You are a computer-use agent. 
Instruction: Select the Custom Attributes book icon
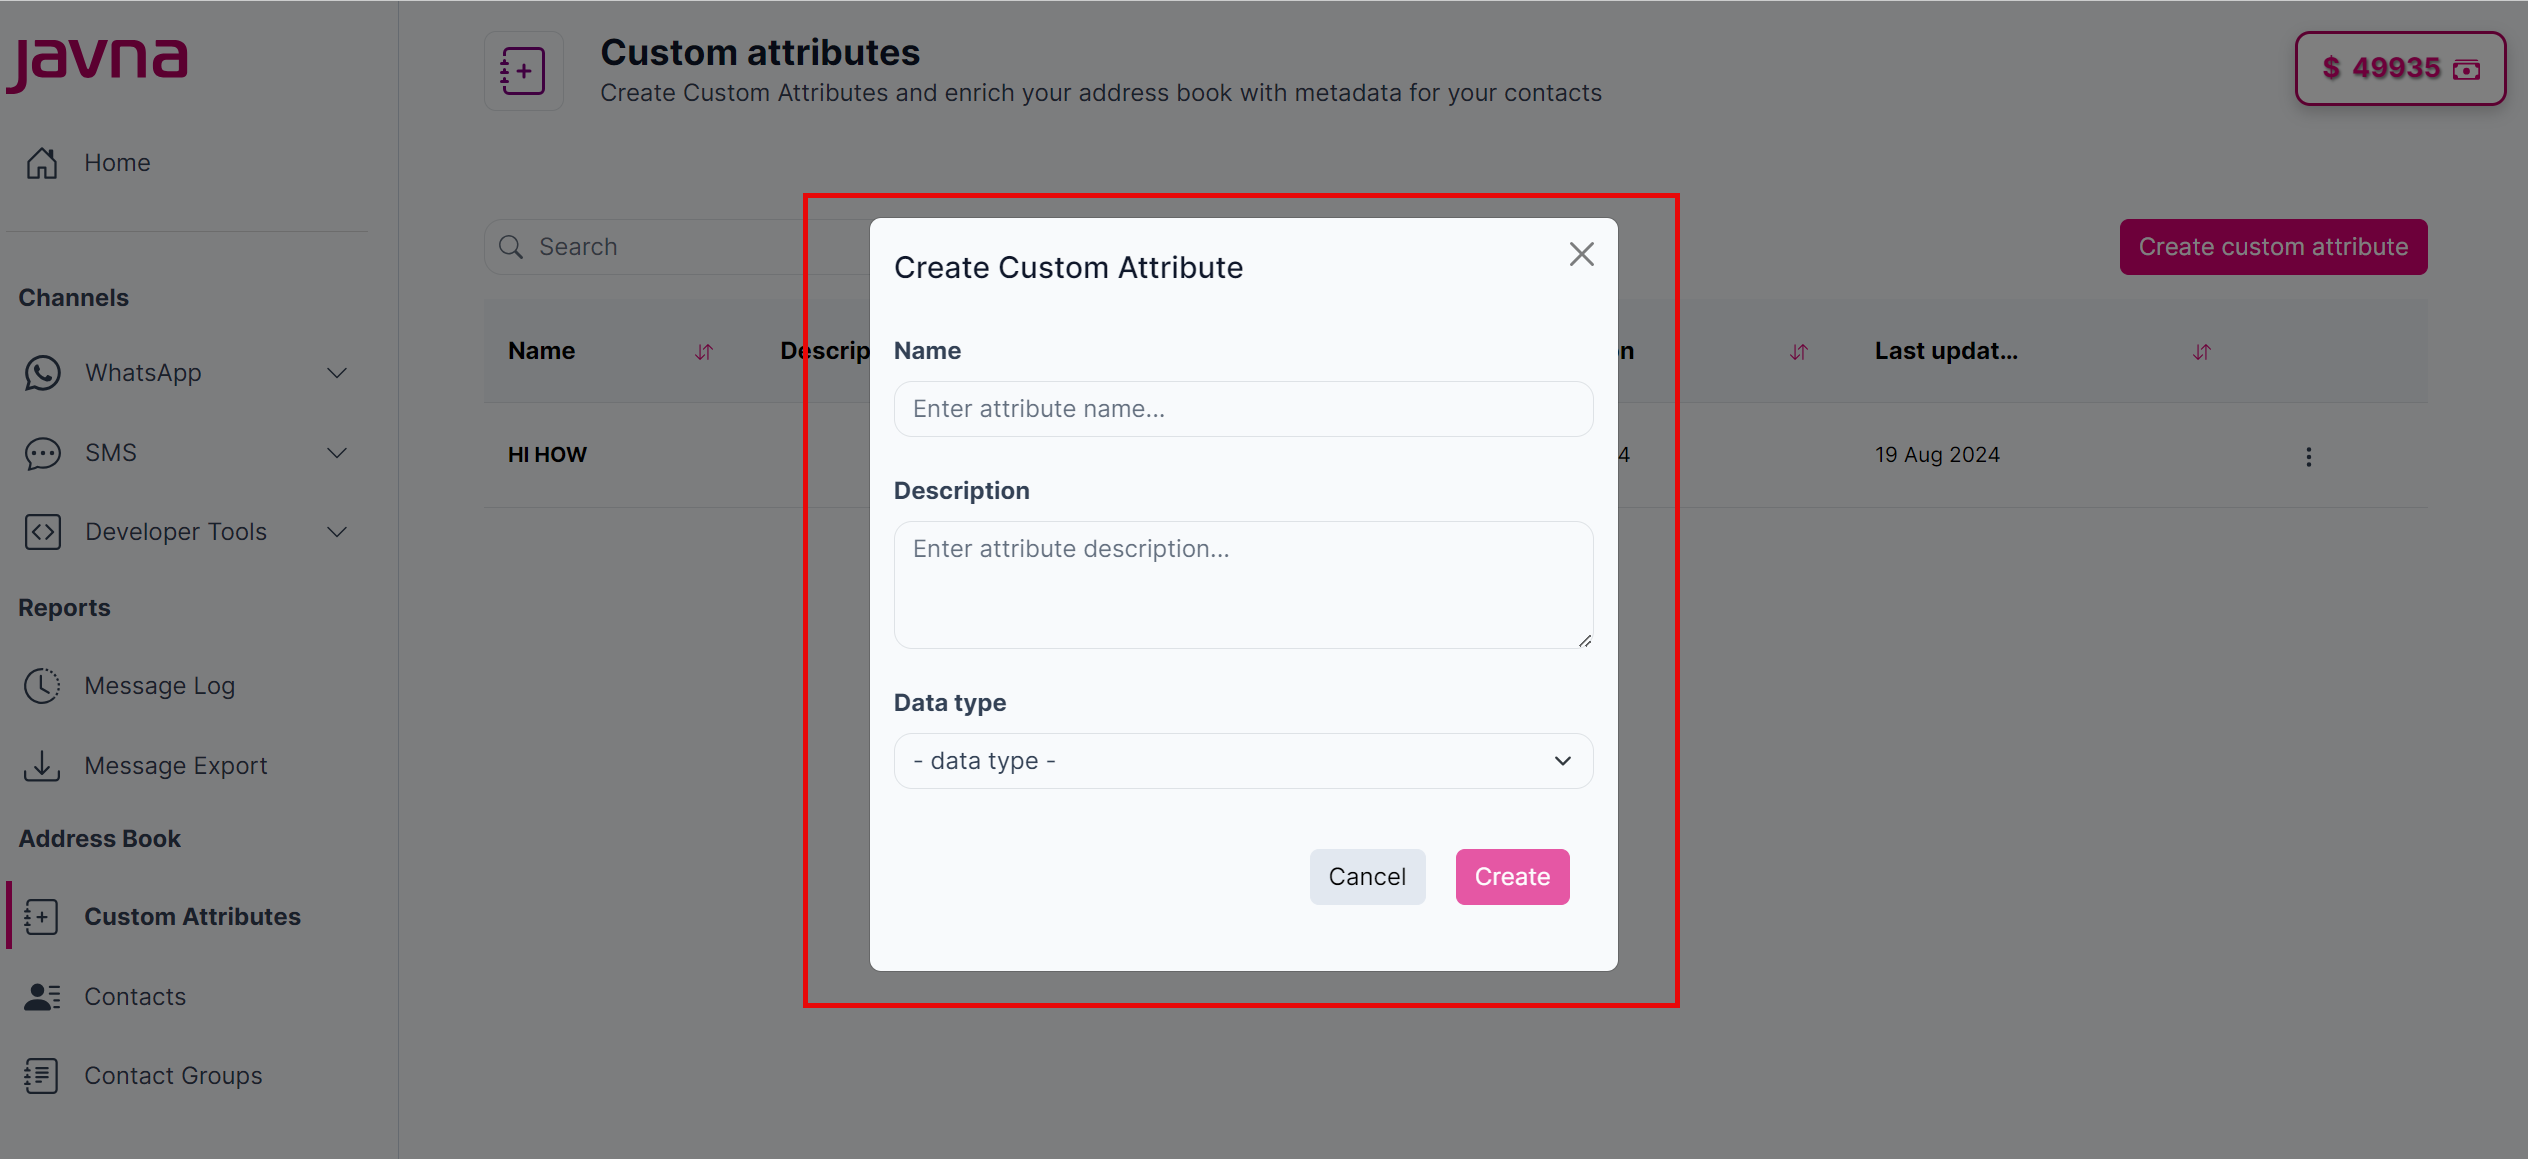click(40, 916)
